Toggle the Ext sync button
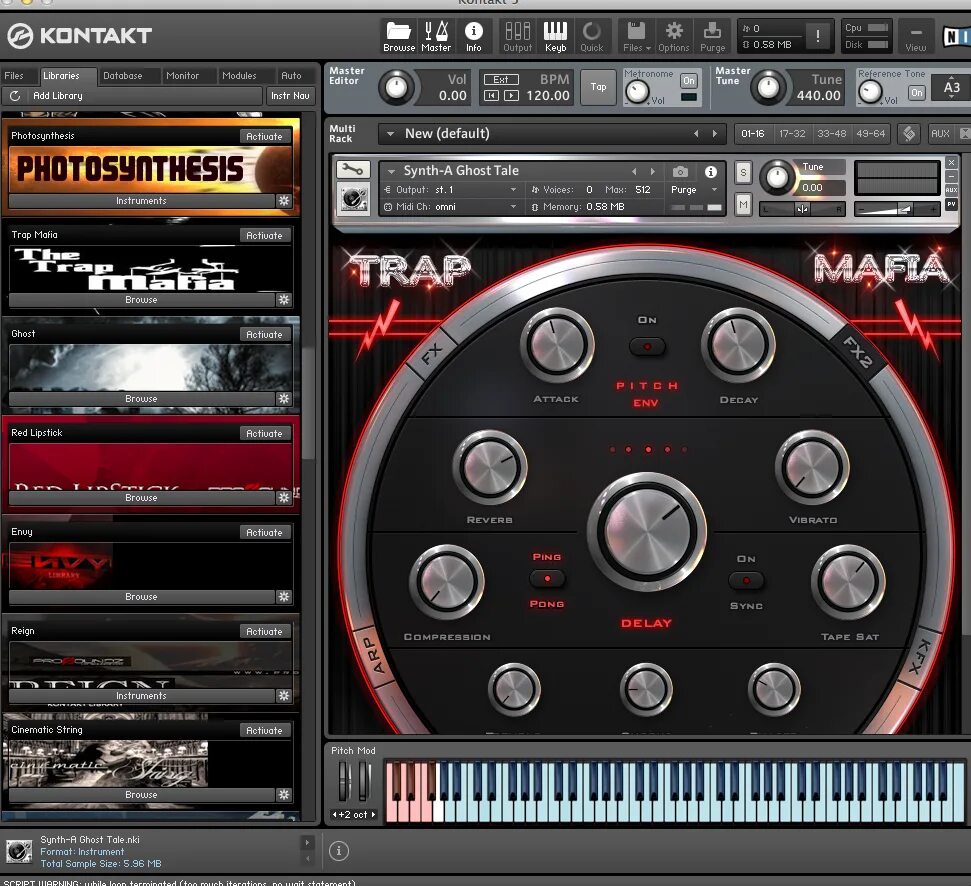 click(x=501, y=79)
